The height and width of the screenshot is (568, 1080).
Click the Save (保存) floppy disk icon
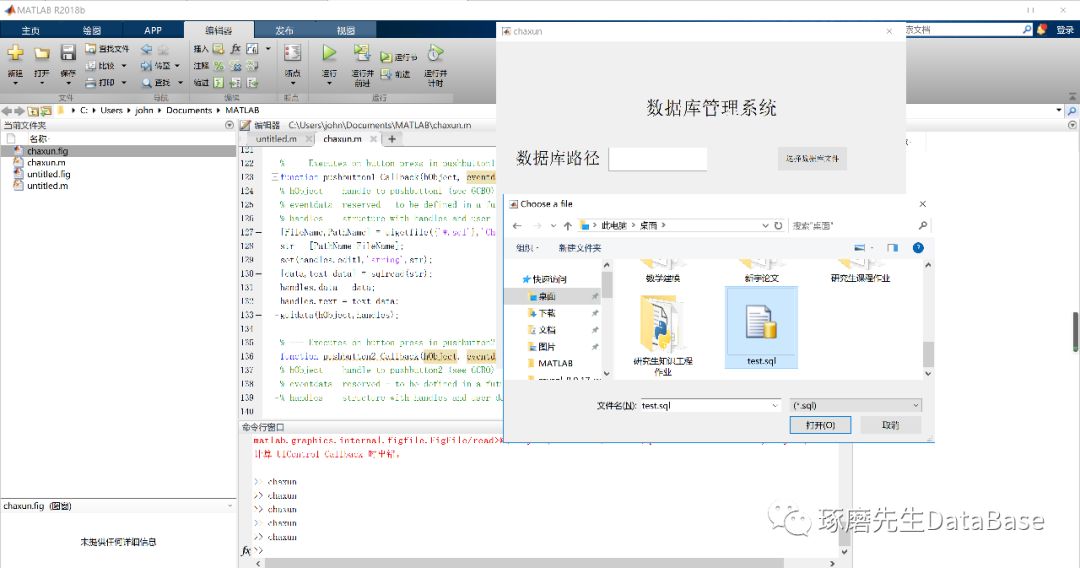68,52
